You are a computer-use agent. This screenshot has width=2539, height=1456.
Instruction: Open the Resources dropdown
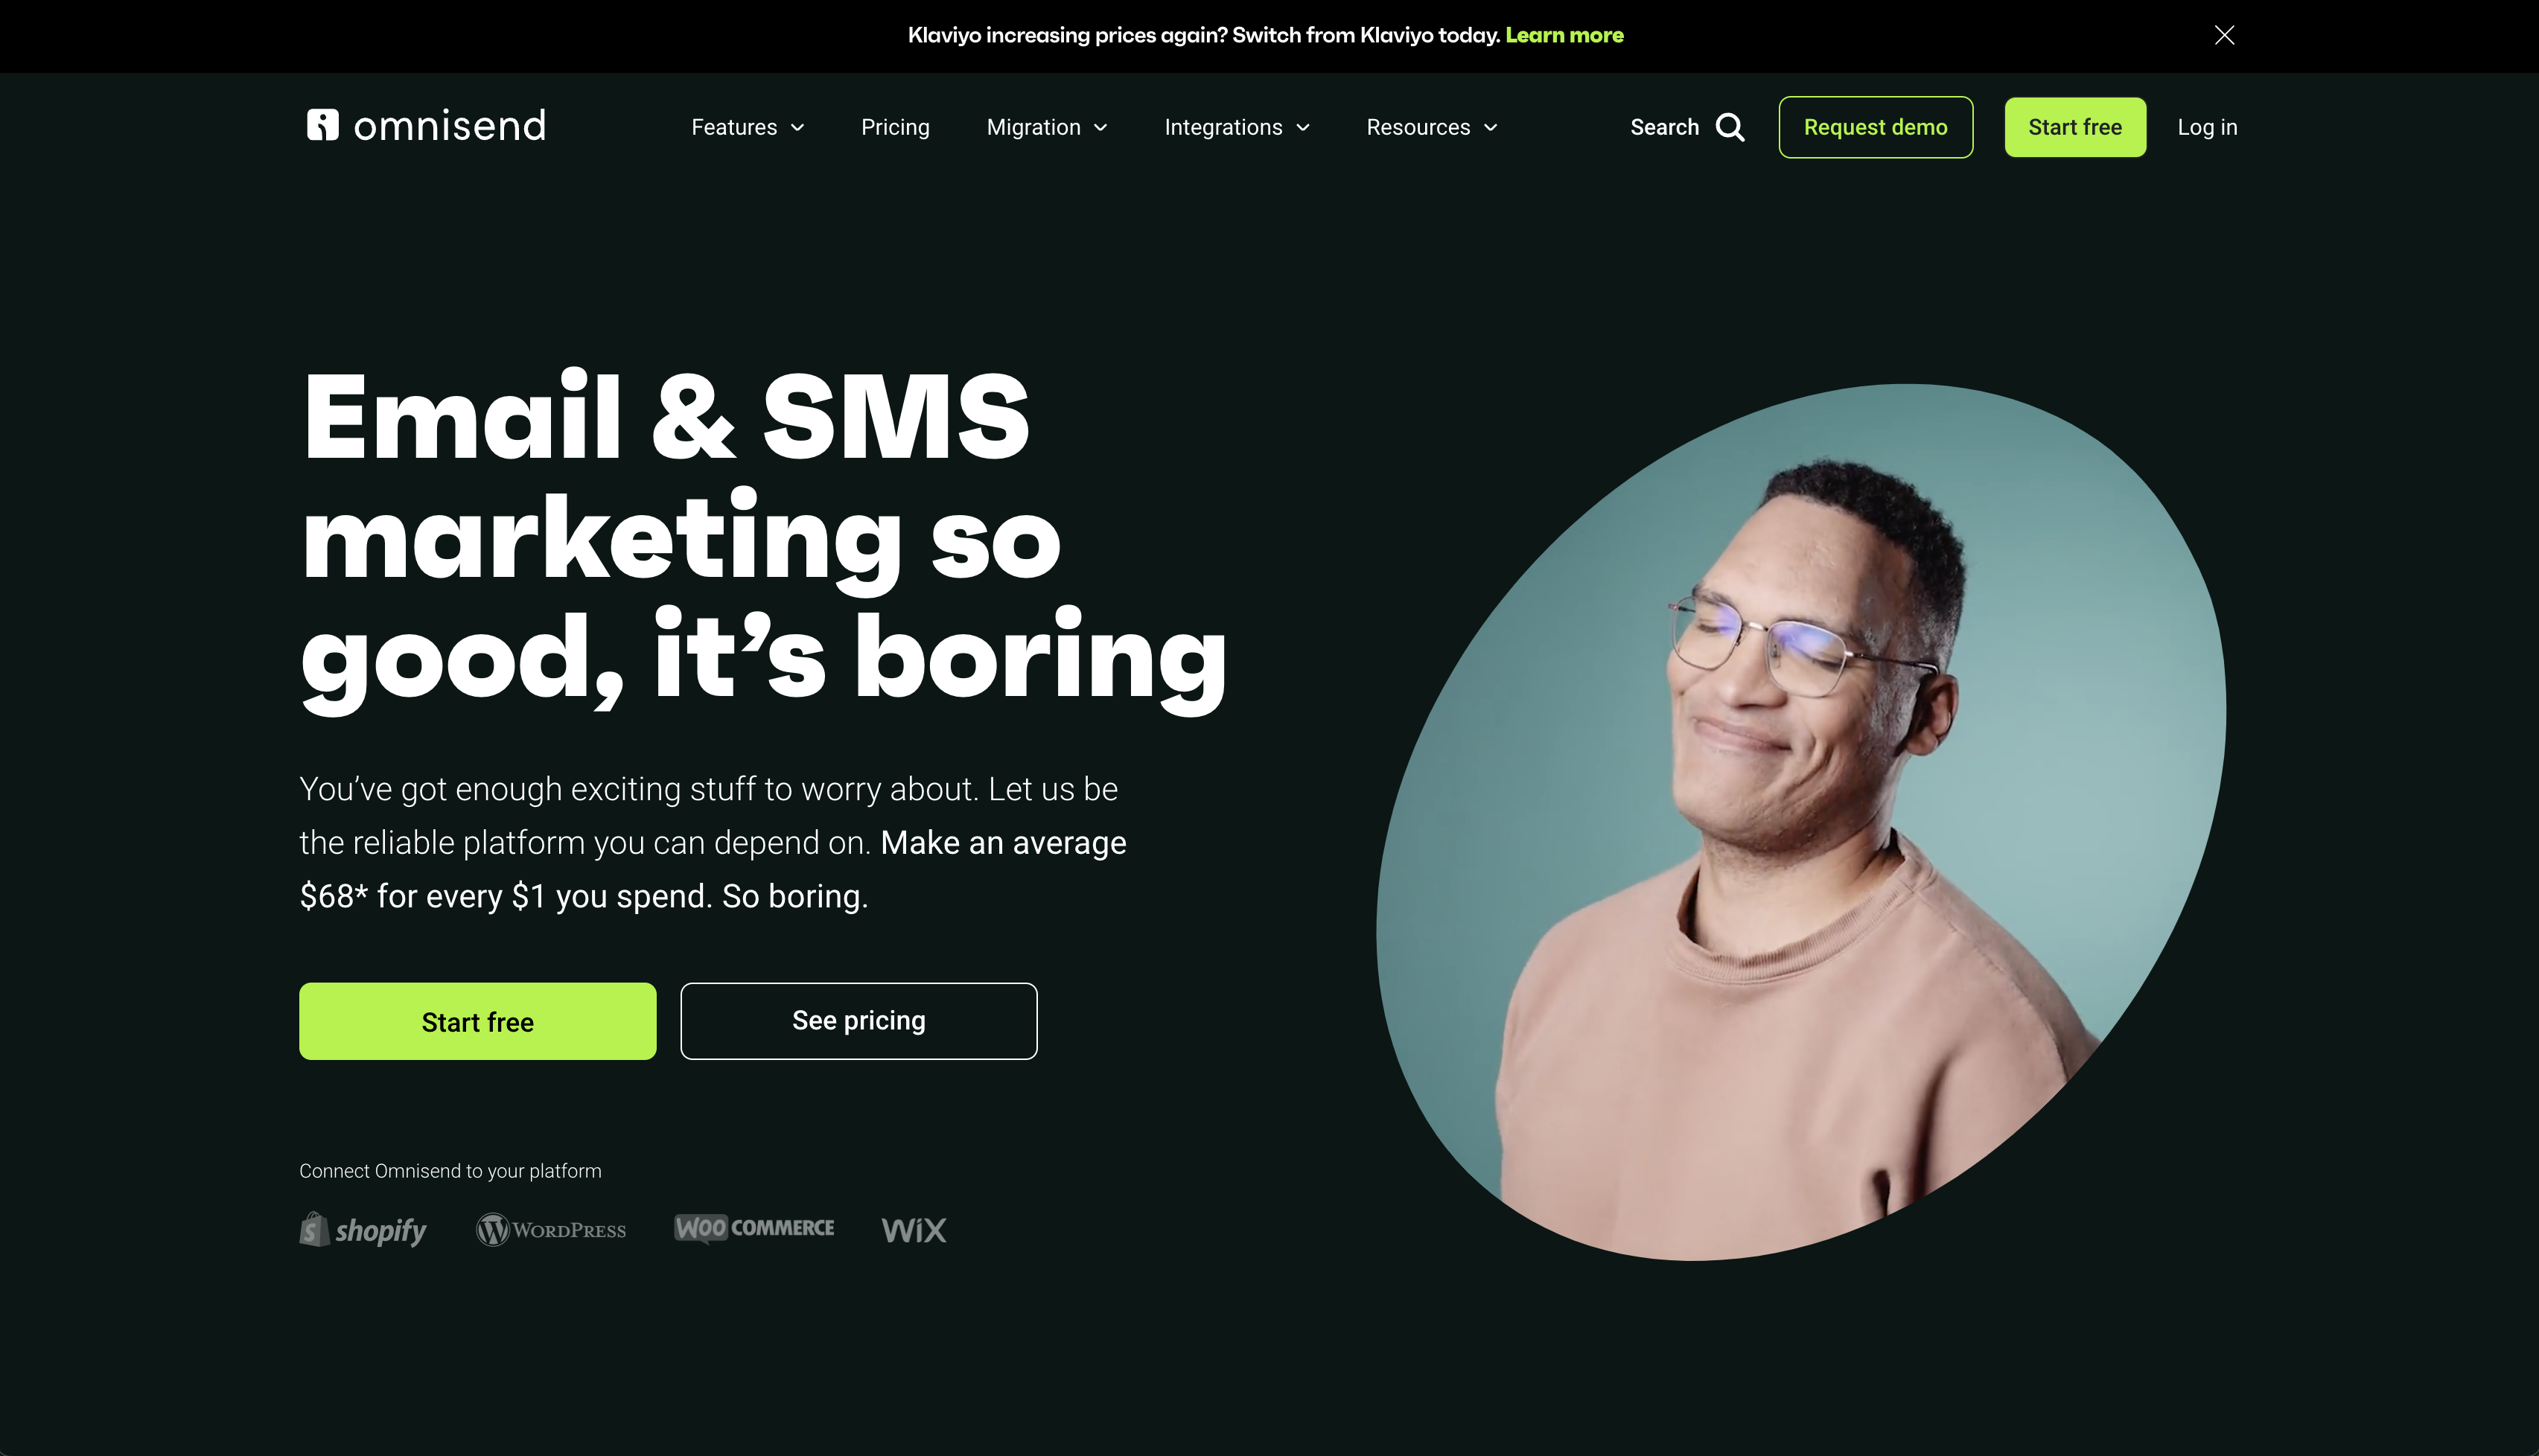coord(1432,127)
